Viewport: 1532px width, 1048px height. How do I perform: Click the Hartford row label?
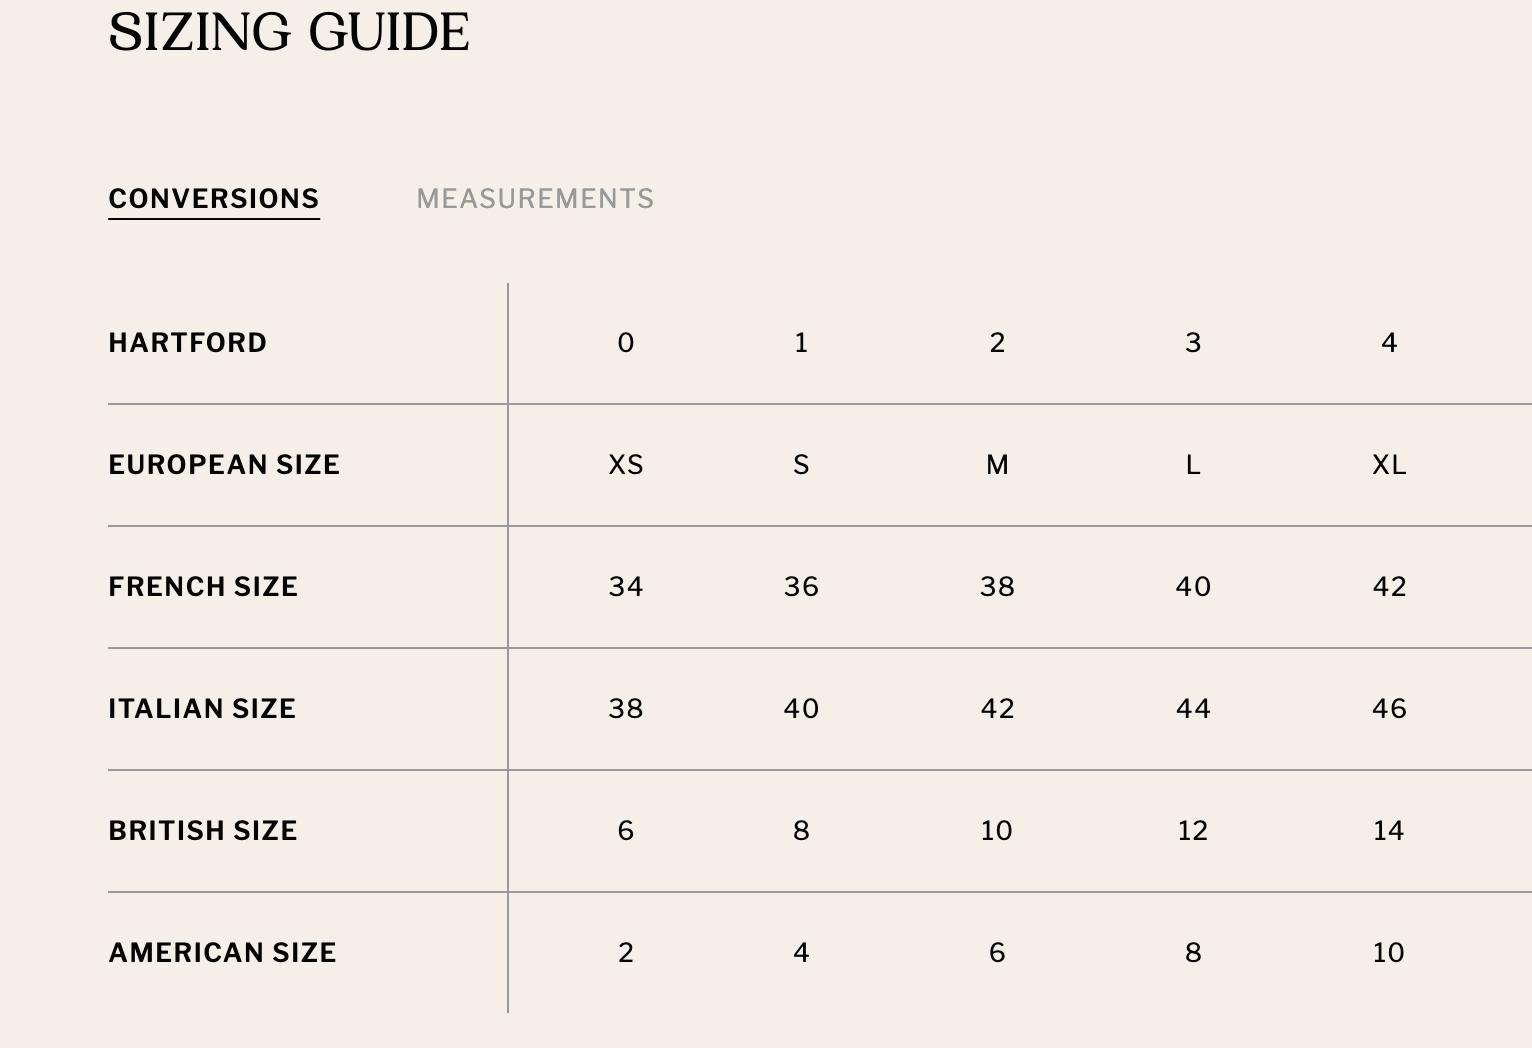[x=188, y=343]
